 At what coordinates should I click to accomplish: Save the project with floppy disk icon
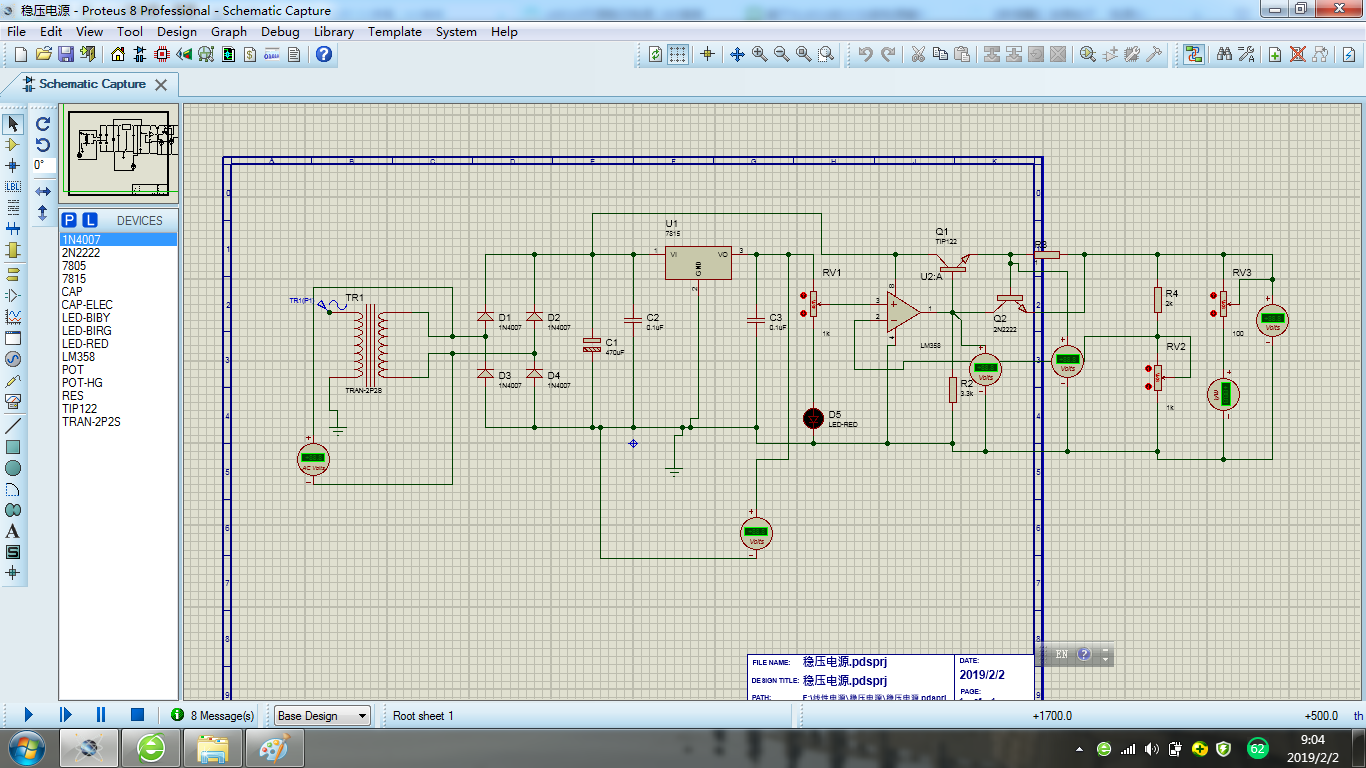65,54
